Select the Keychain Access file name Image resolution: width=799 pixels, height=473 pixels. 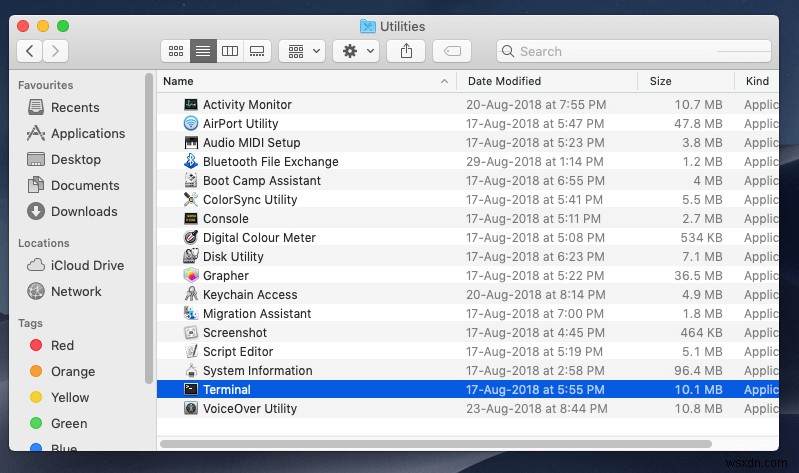tap(250, 295)
